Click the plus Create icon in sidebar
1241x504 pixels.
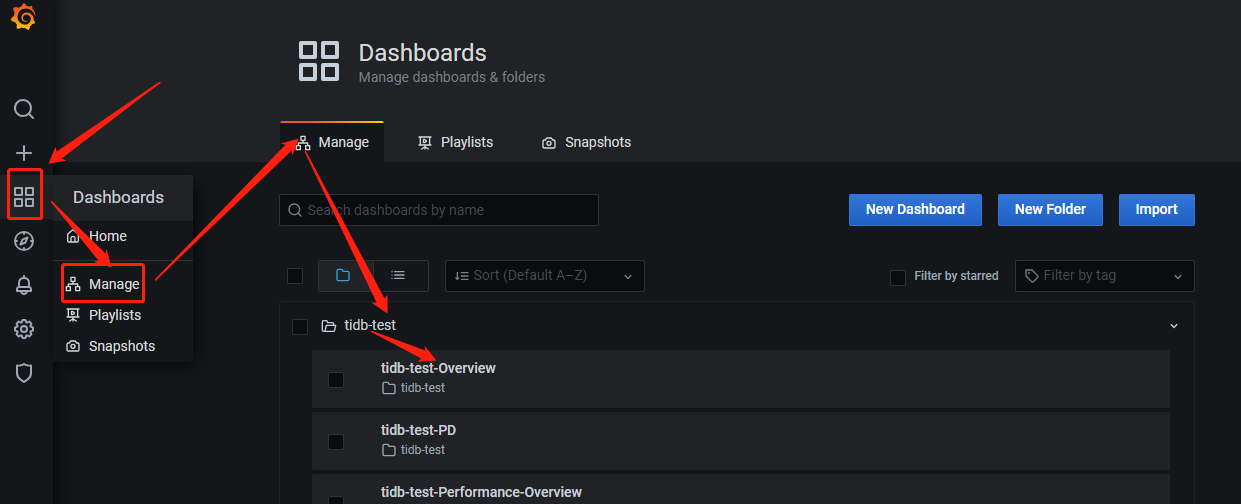pyautogui.click(x=24, y=153)
